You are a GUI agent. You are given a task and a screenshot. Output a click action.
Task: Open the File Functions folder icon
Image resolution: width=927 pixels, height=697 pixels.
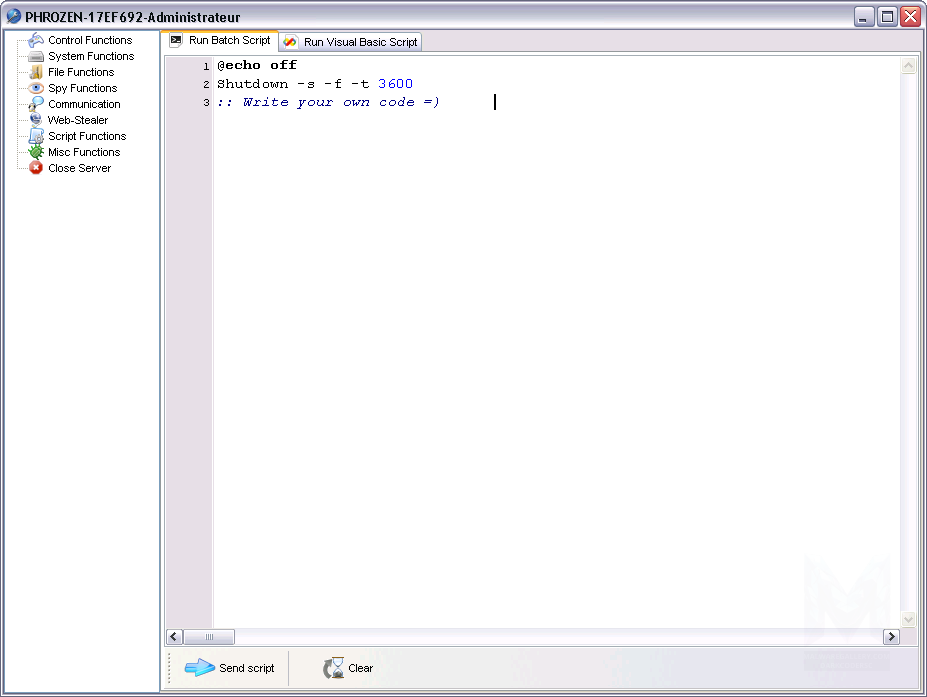pyautogui.click(x=36, y=72)
